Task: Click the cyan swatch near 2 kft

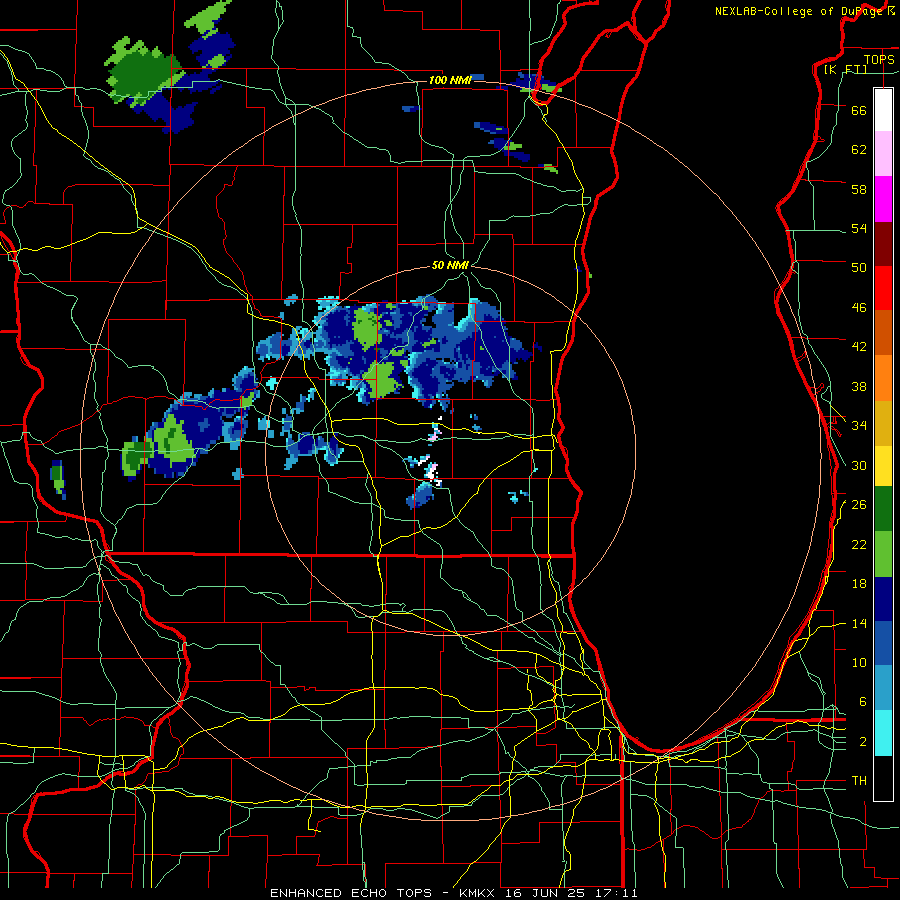Action: point(883,733)
